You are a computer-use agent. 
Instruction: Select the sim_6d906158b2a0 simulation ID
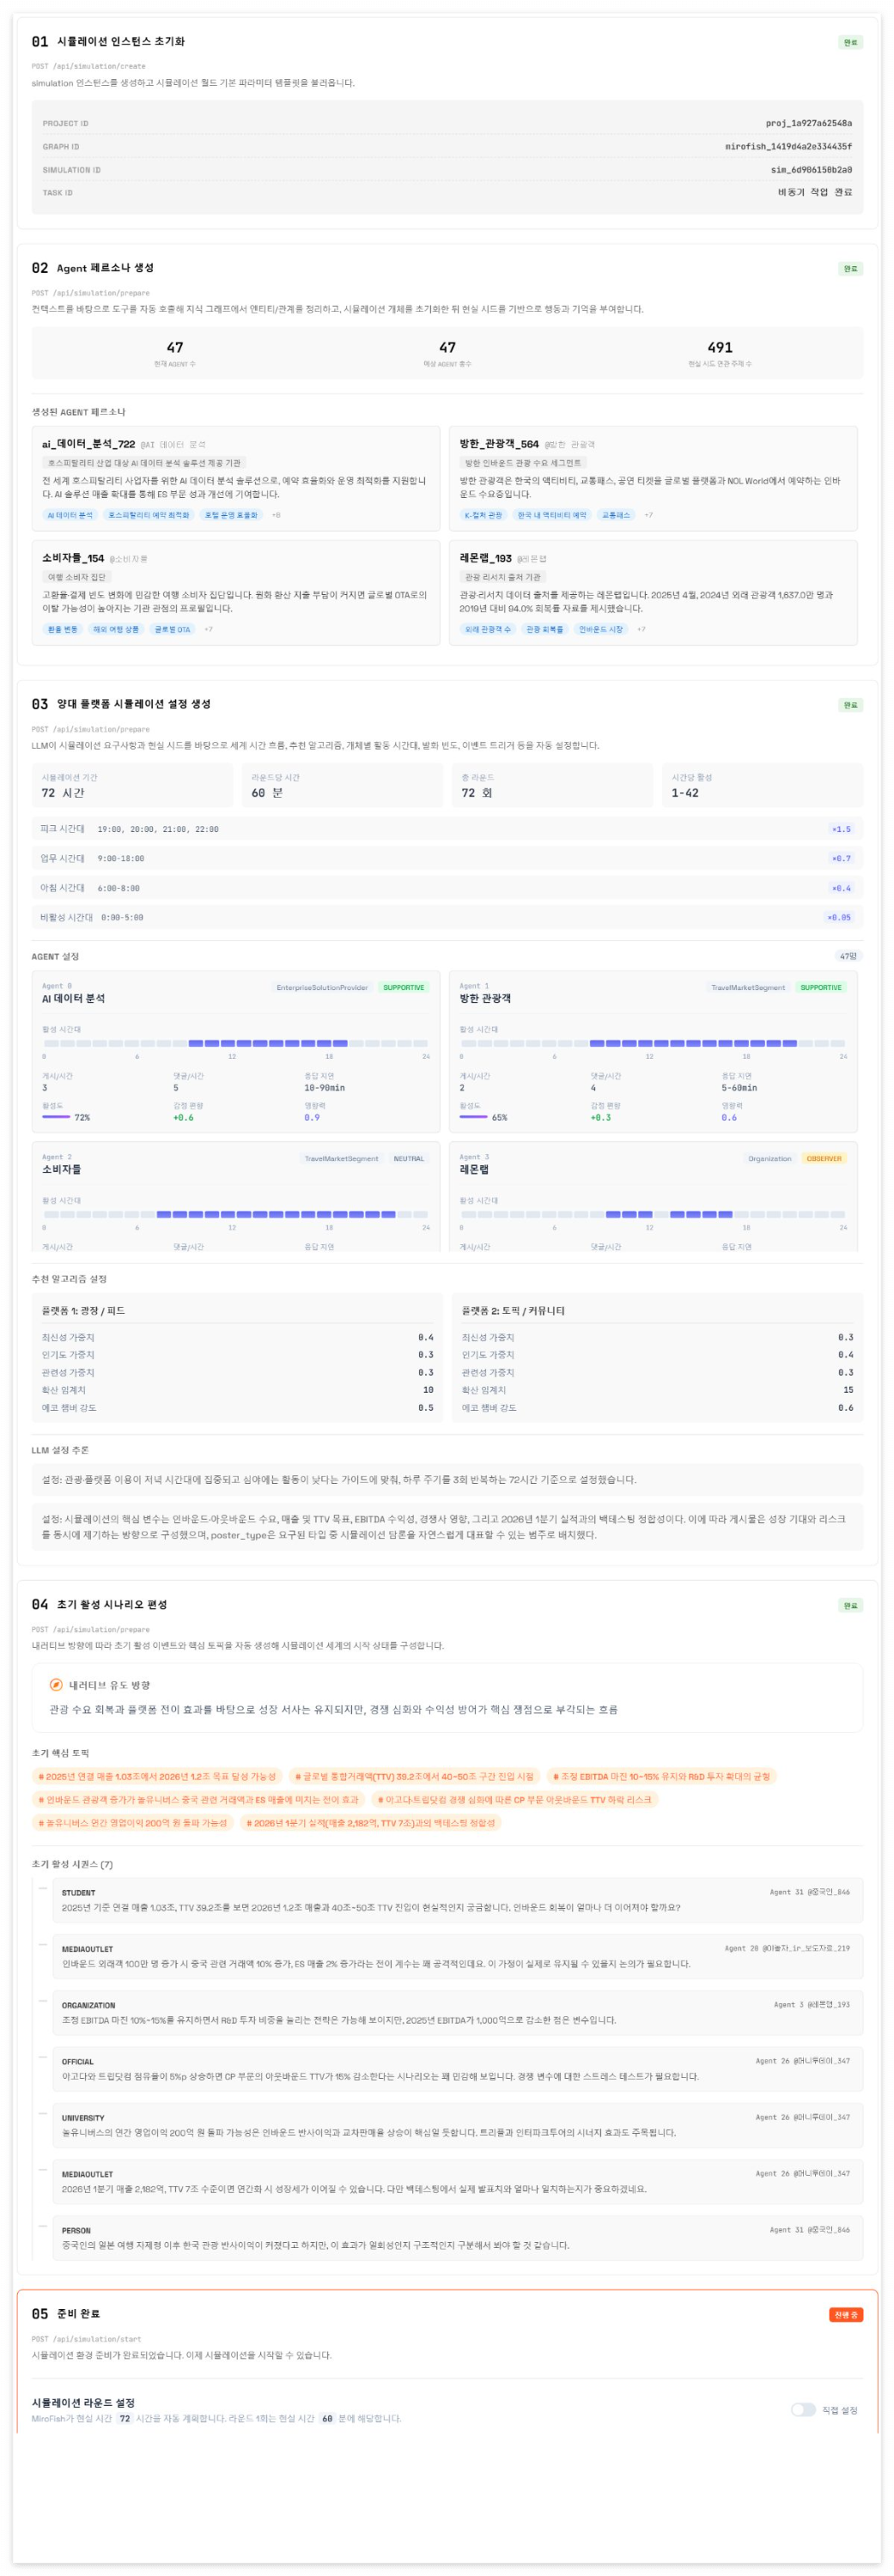click(811, 170)
